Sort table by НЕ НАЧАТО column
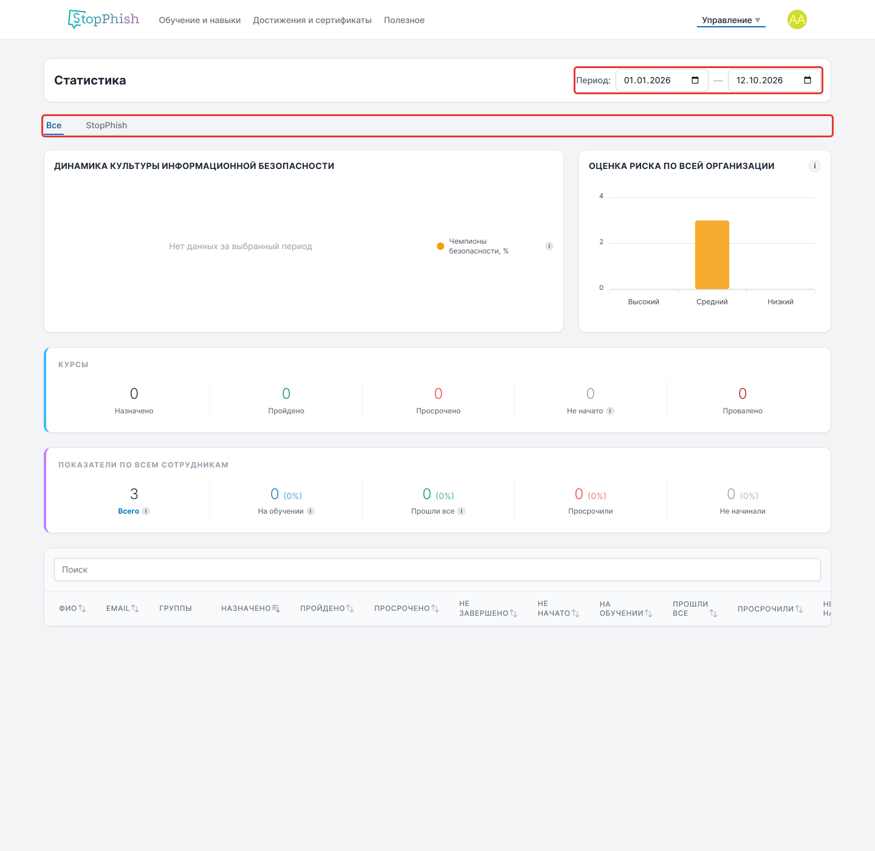The image size is (875, 851). 575,613
